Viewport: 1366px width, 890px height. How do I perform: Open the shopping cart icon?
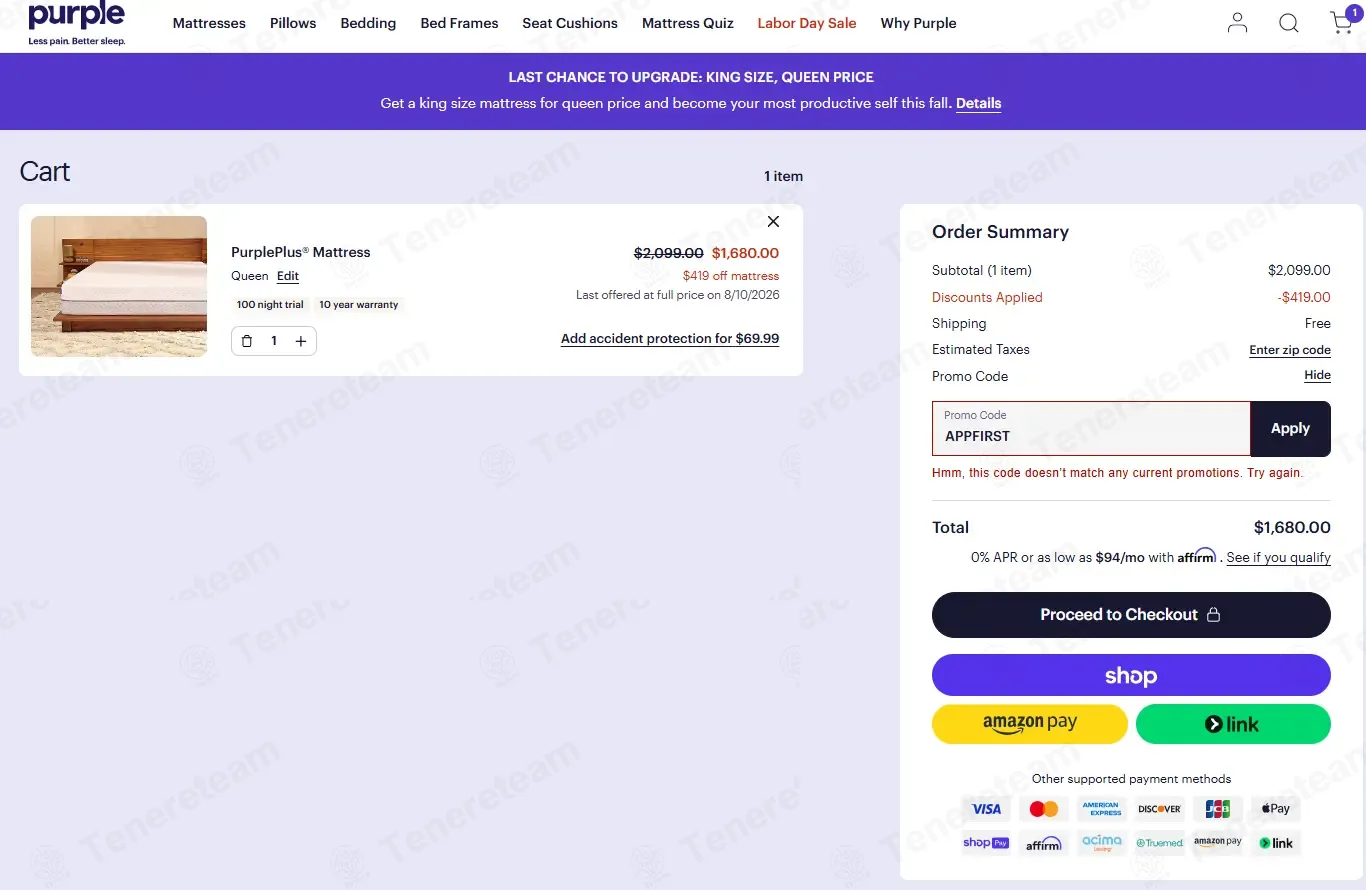click(1342, 22)
